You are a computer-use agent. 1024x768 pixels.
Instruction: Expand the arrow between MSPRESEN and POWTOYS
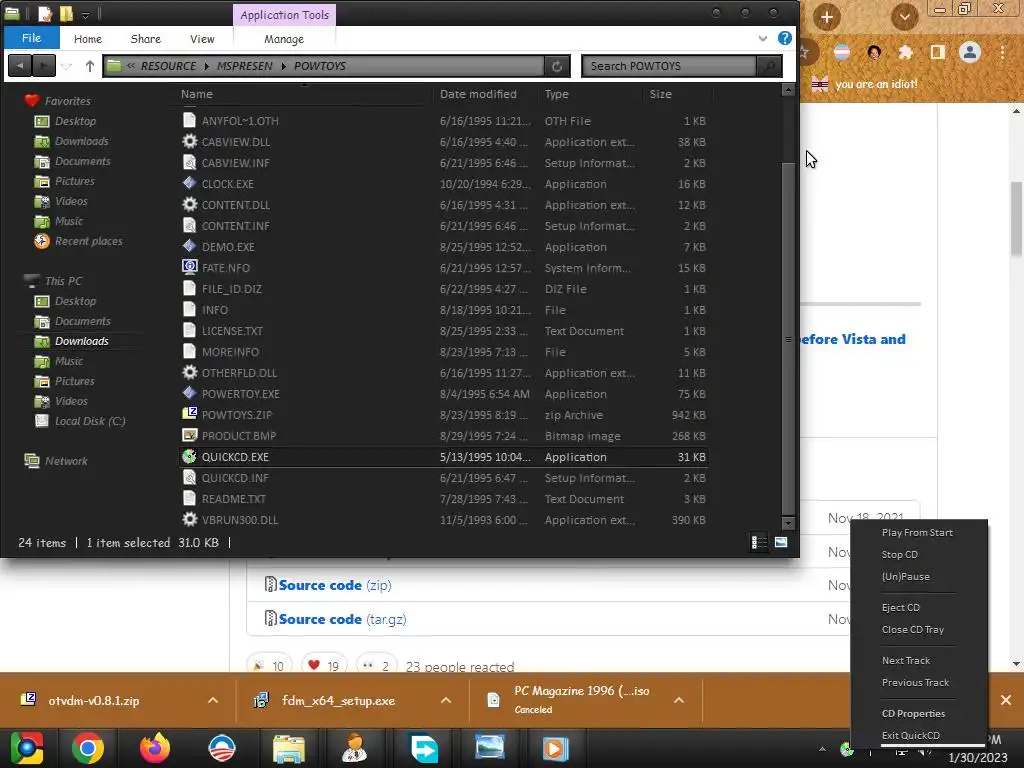284,66
